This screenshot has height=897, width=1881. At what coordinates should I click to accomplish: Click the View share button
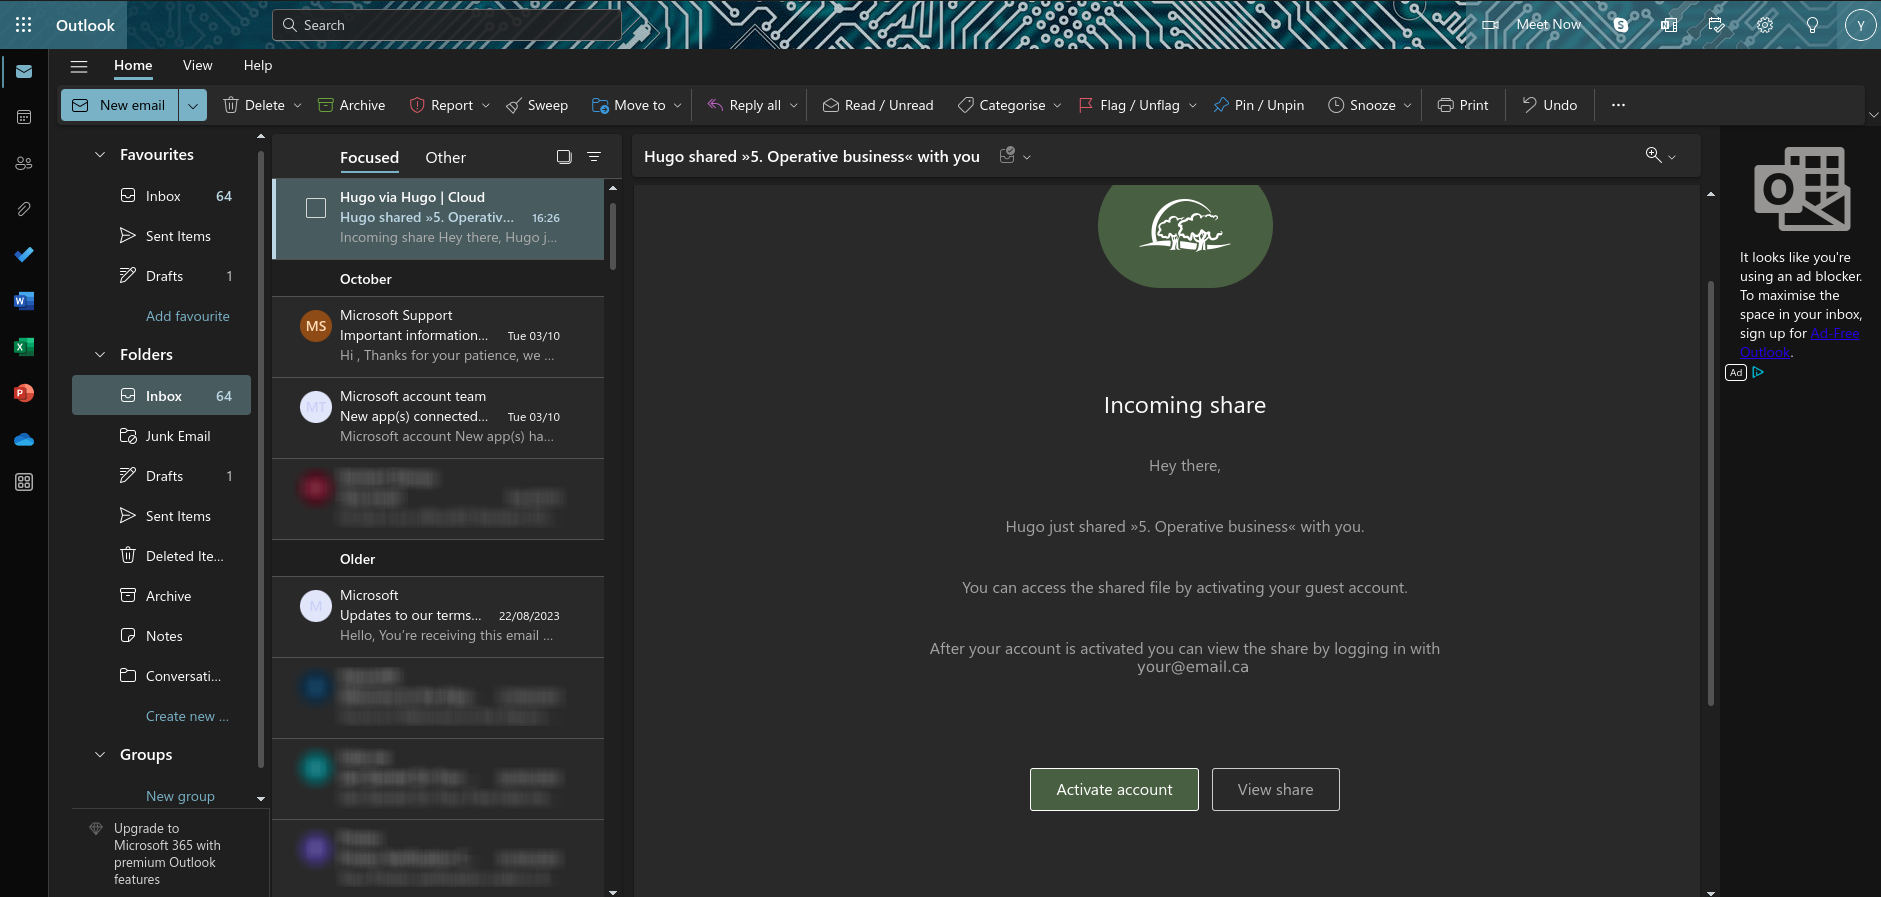tap(1275, 790)
